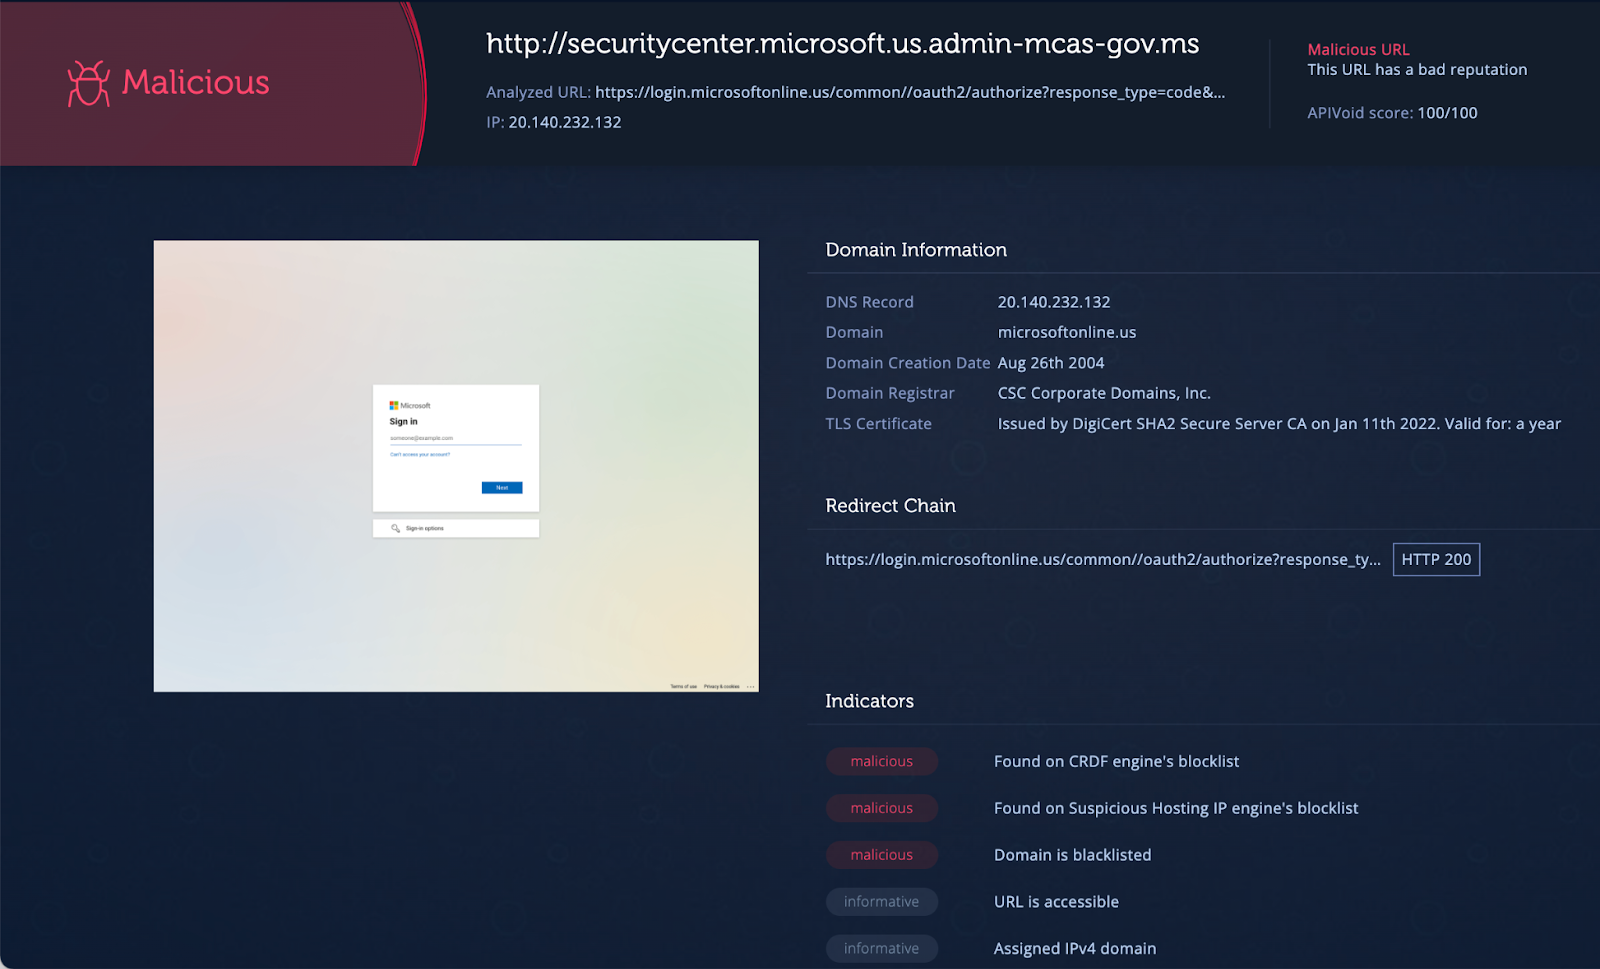Click the DNS Record label

click(869, 302)
